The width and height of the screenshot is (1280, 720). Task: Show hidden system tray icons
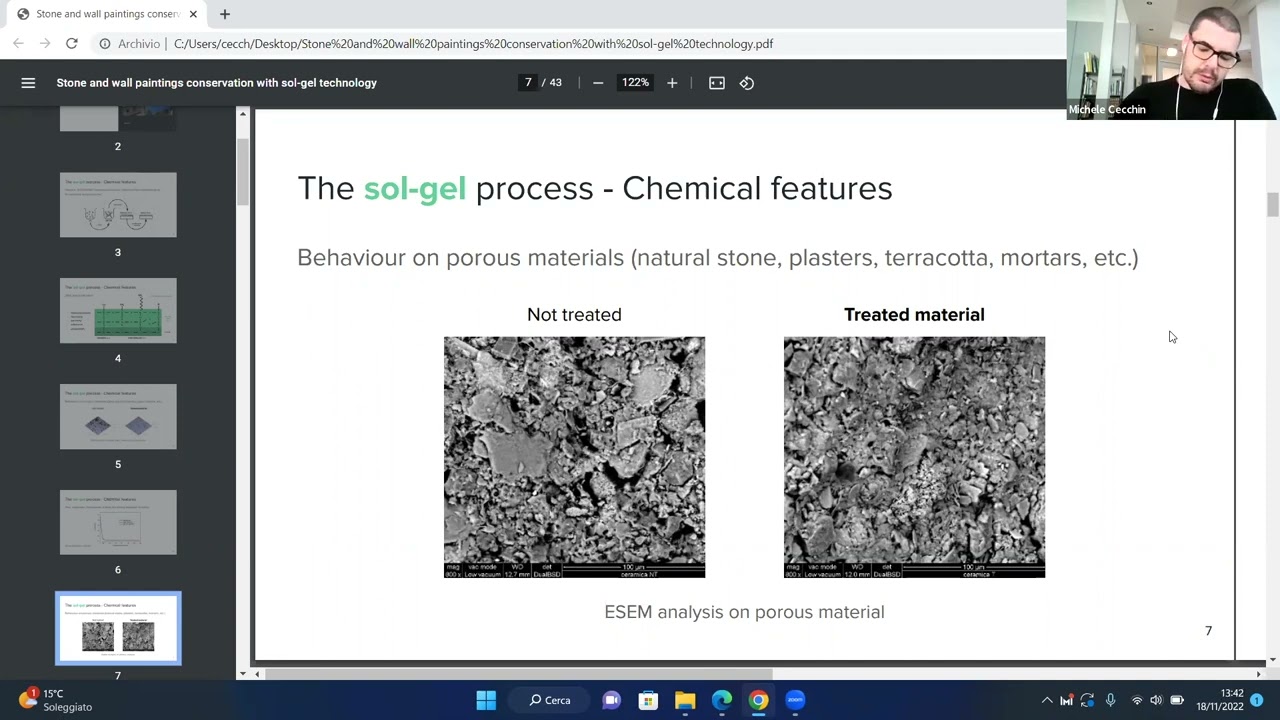click(x=1047, y=700)
